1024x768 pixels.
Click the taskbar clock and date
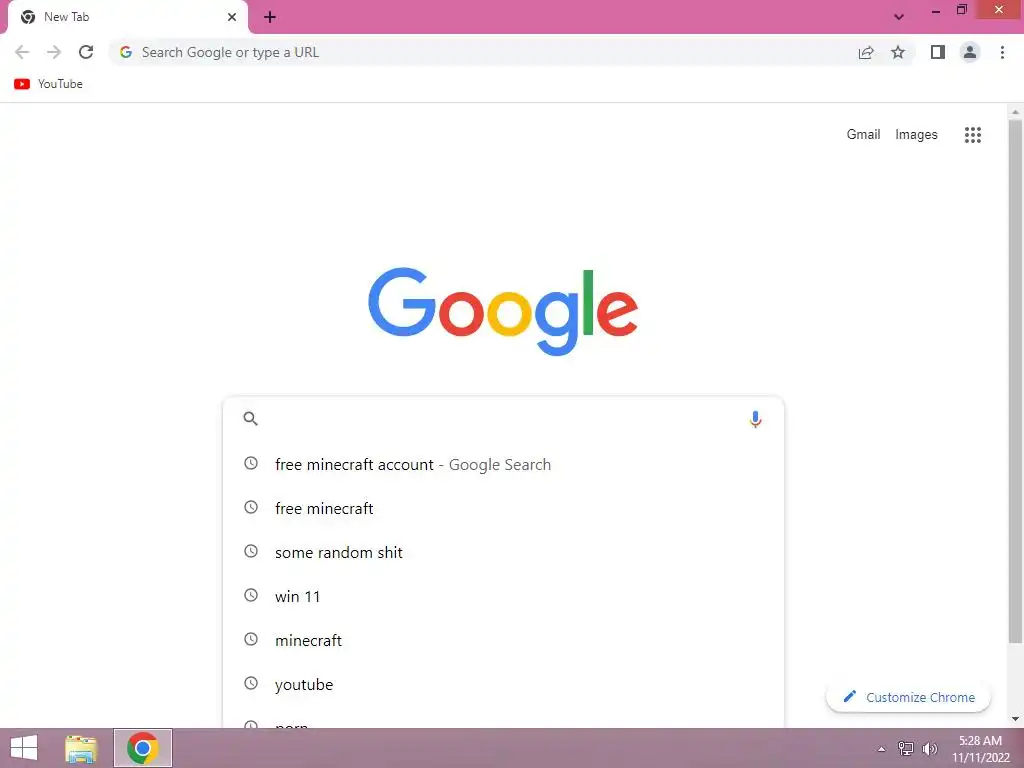980,748
